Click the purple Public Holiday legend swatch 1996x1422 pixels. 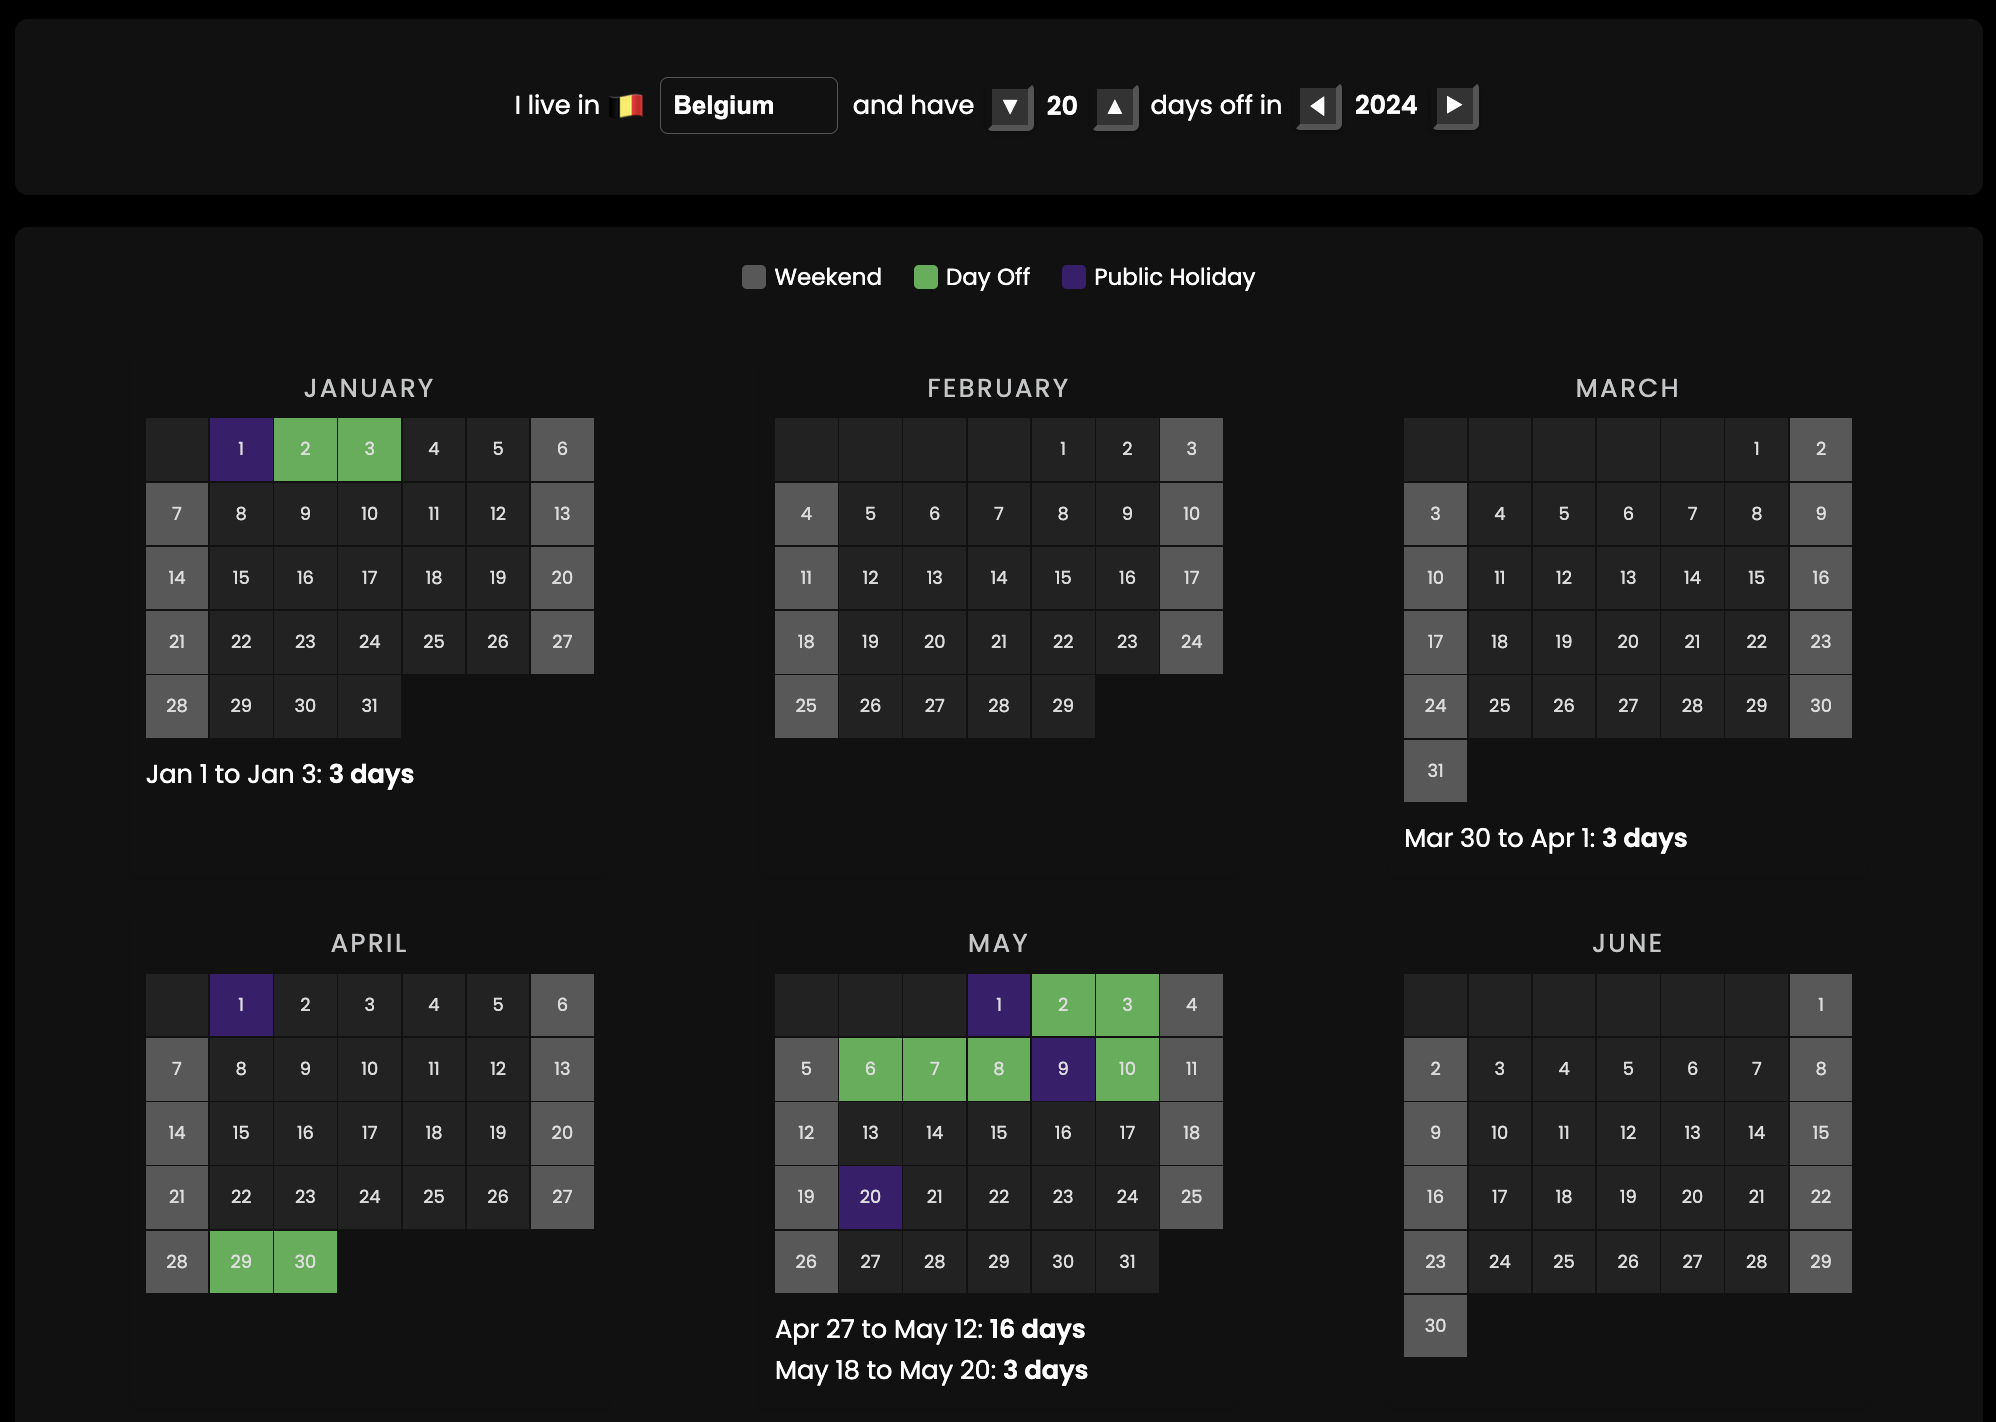click(x=1073, y=277)
